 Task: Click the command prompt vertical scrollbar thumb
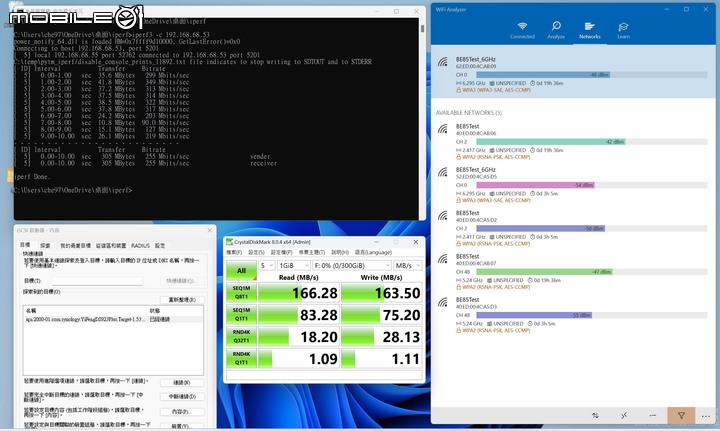[x=422, y=28]
